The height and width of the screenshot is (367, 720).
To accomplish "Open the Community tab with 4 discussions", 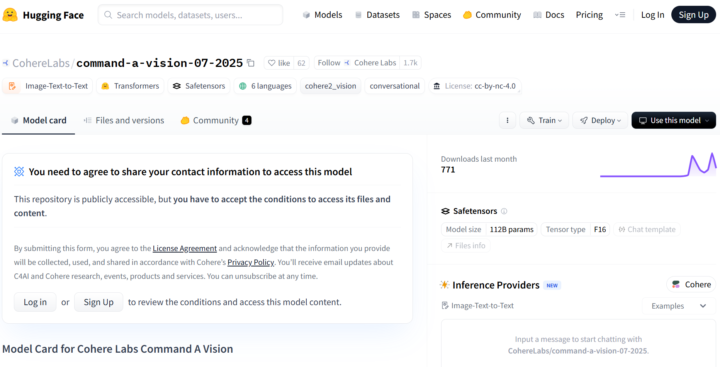I will click(216, 120).
